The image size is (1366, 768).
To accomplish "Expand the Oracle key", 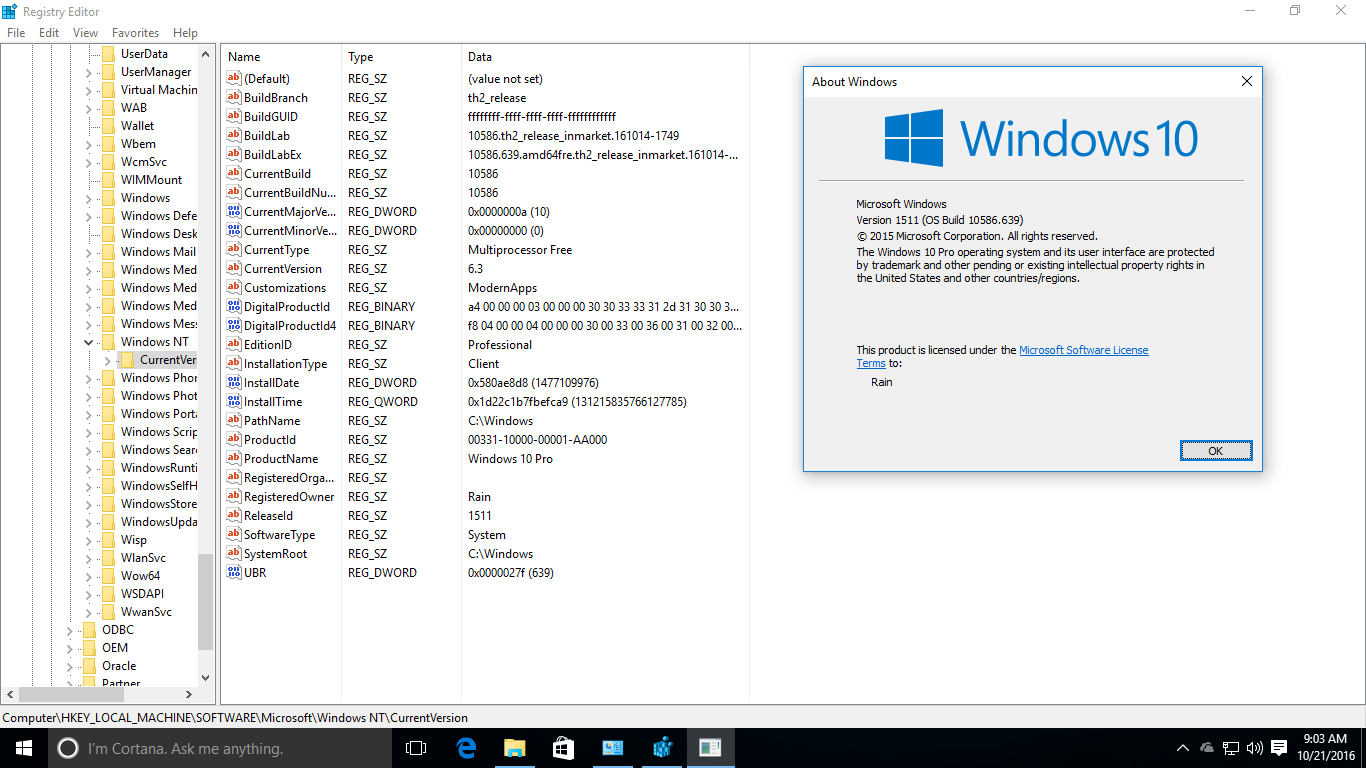I will [x=69, y=666].
